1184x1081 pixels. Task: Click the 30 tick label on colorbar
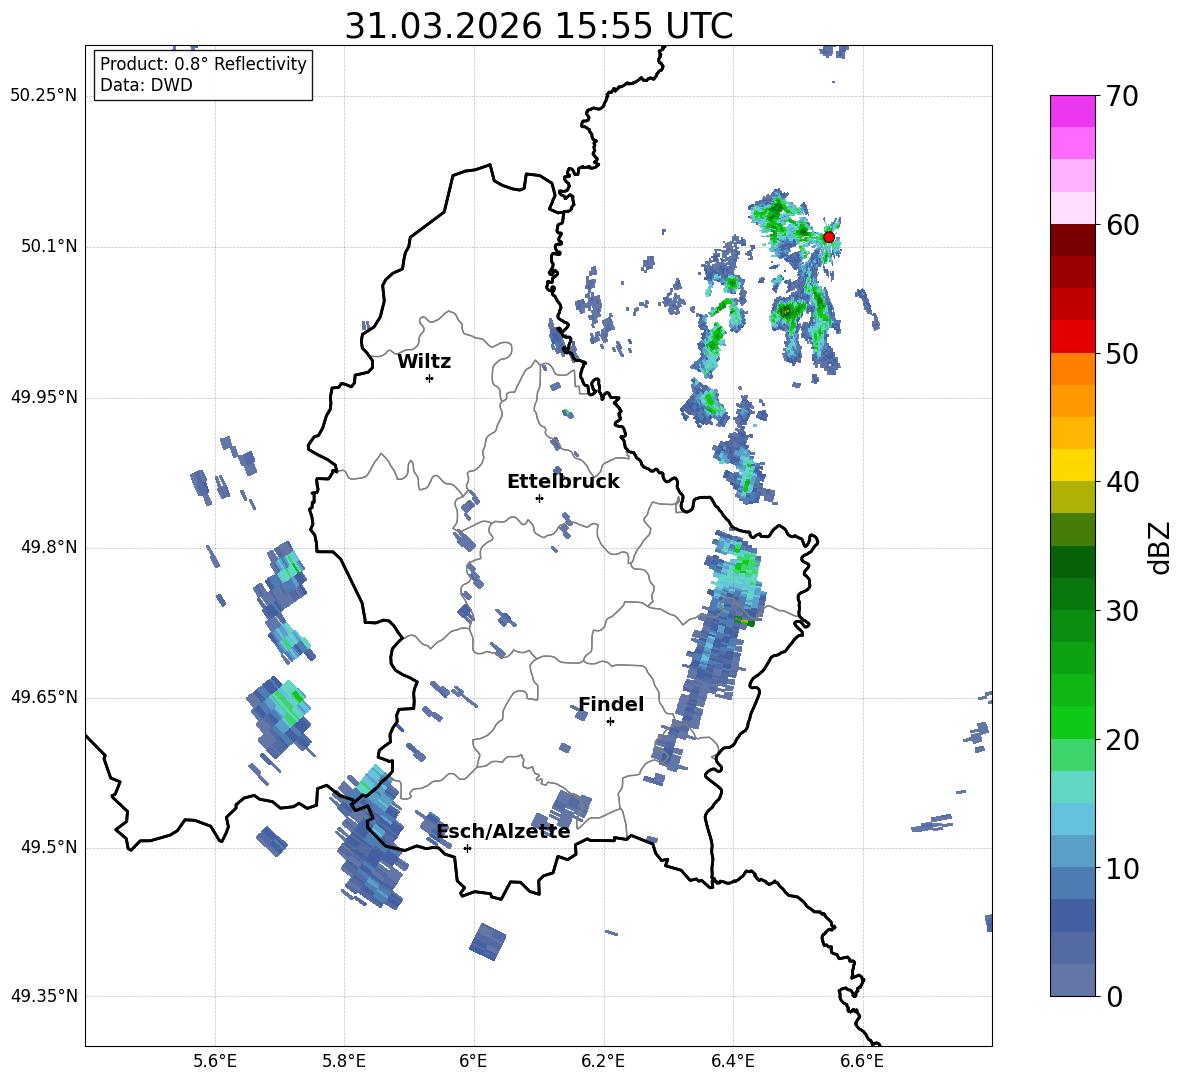1122,611
